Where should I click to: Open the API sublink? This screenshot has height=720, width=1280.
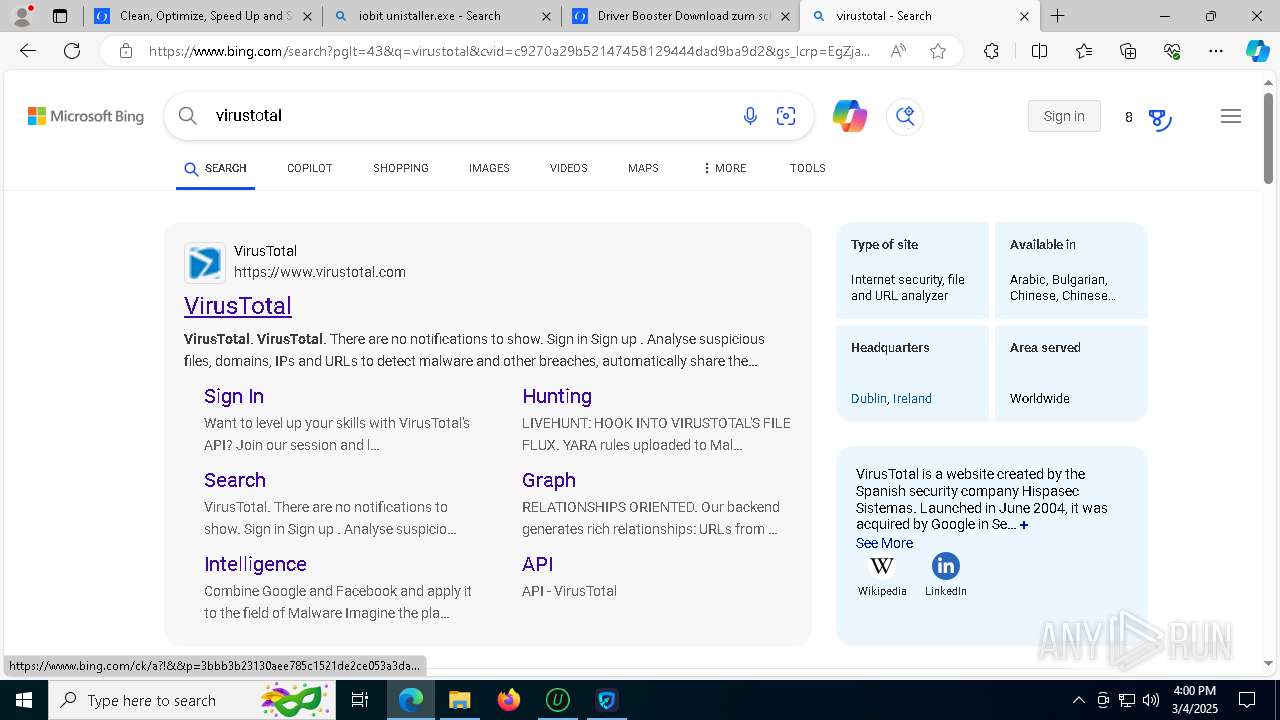click(537, 564)
